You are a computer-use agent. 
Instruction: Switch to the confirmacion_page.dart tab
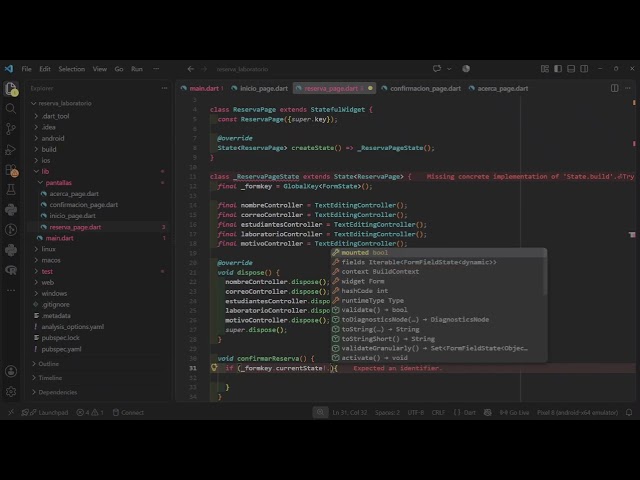pyautogui.click(x=421, y=88)
